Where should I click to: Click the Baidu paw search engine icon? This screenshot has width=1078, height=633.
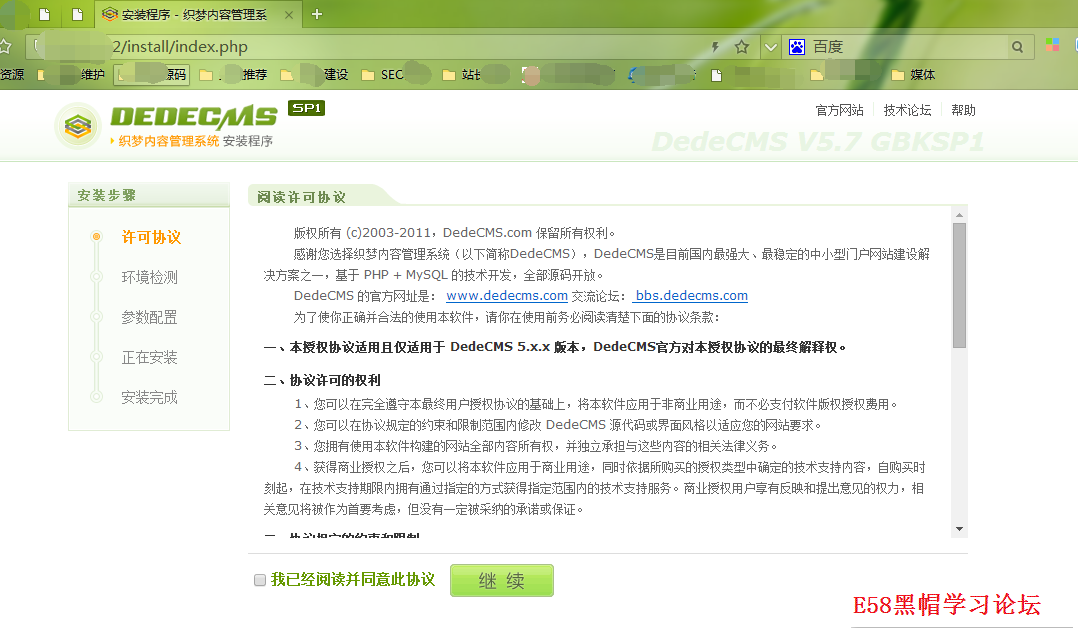797,47
